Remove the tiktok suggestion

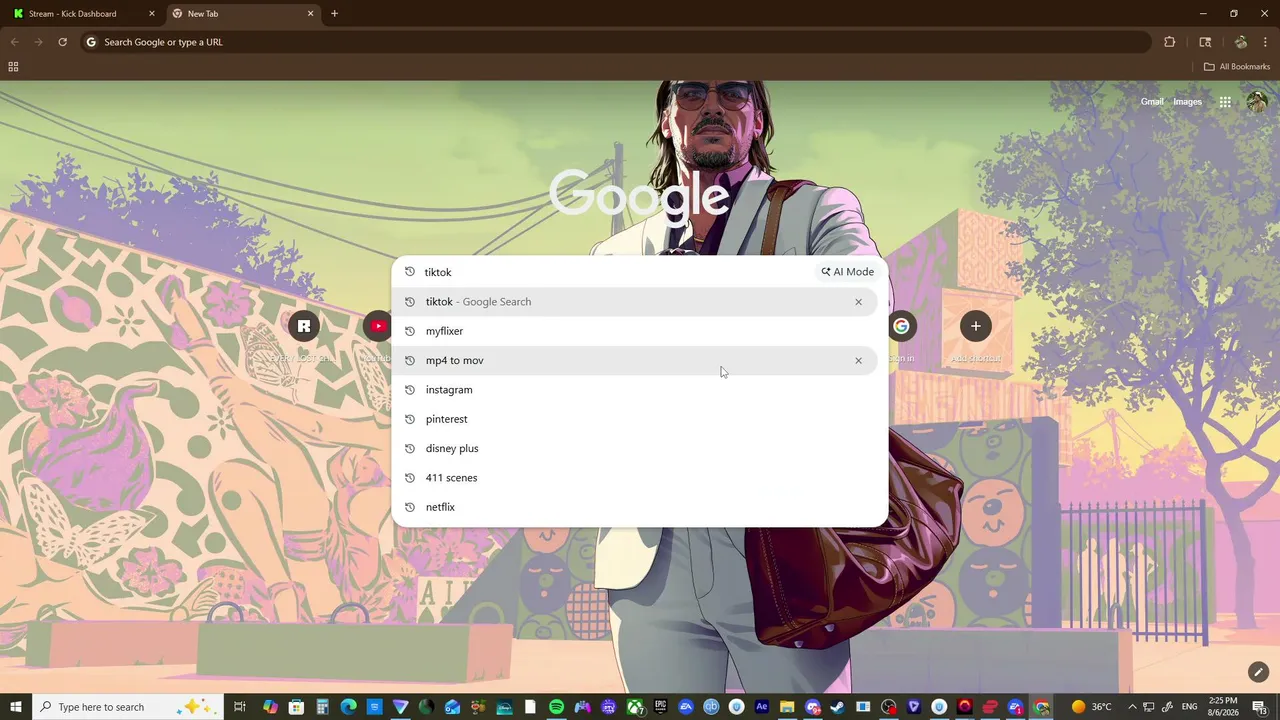(858, 302)
